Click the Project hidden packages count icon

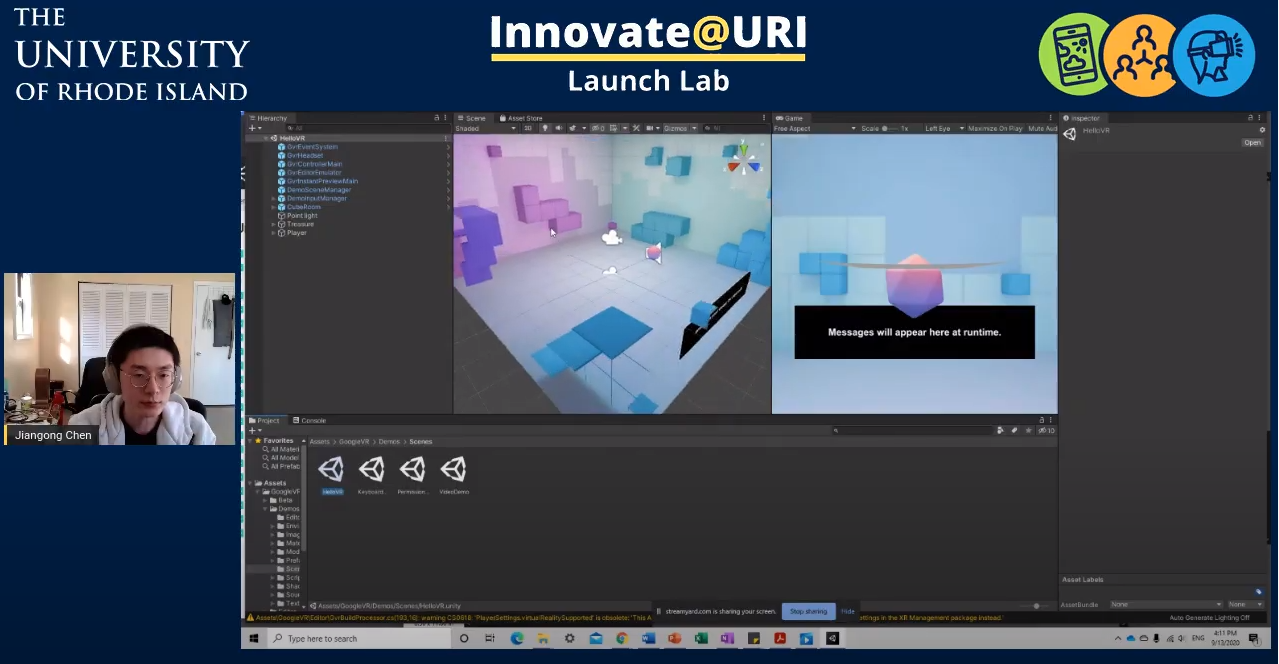tap(1045, 430)
